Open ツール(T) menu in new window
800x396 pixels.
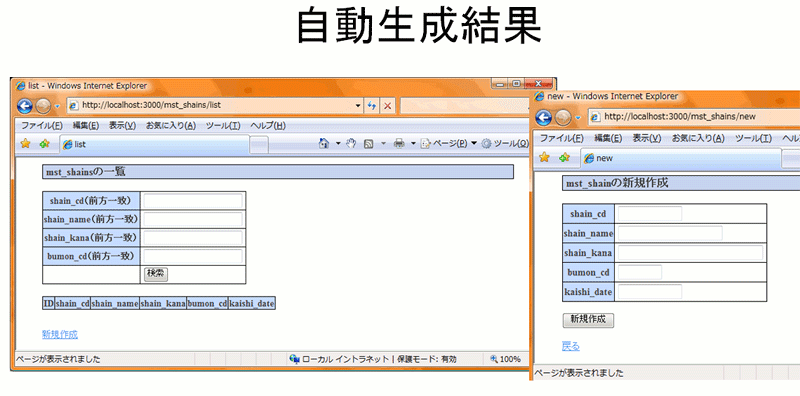point(754,138)
